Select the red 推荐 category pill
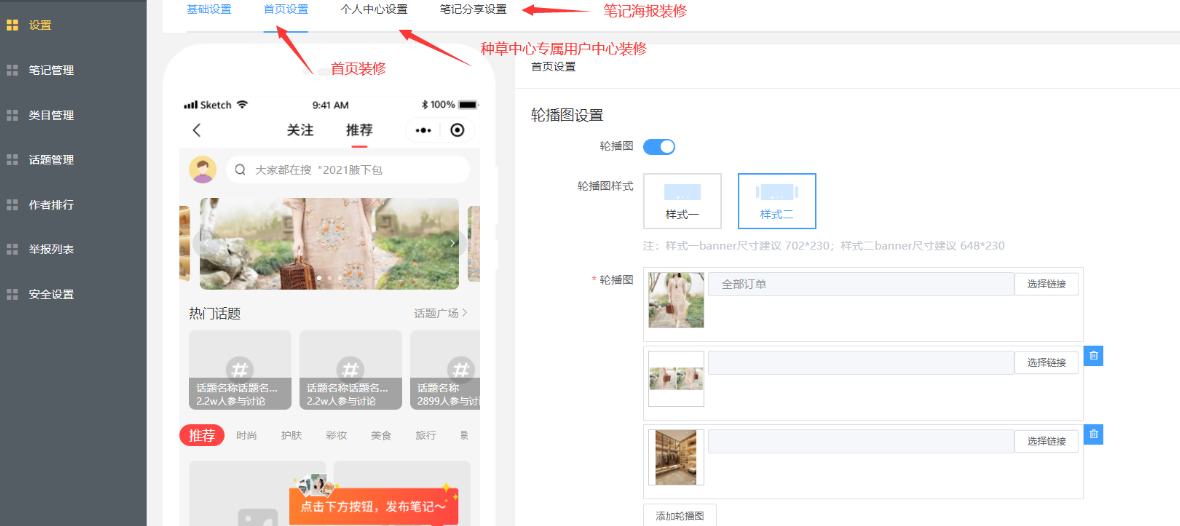Image resolution: width=1180 pixels, height=526 pixels. coord(202,435)
